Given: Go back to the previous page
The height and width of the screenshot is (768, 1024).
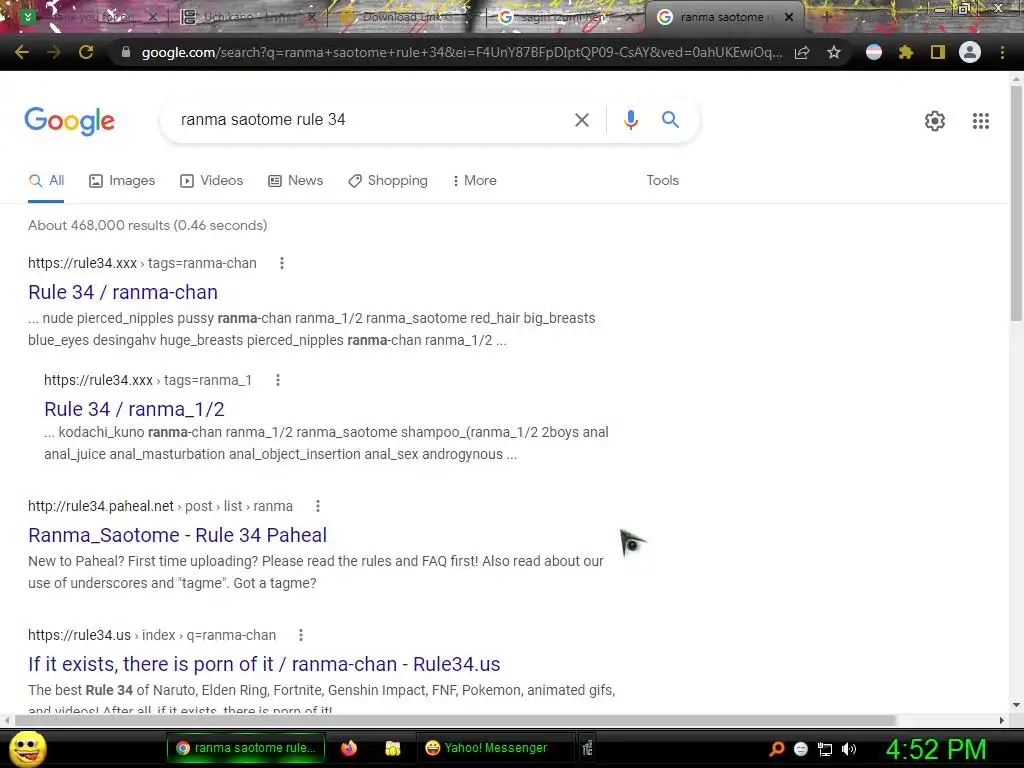Looking at the screenshot, I should [22, 52].
